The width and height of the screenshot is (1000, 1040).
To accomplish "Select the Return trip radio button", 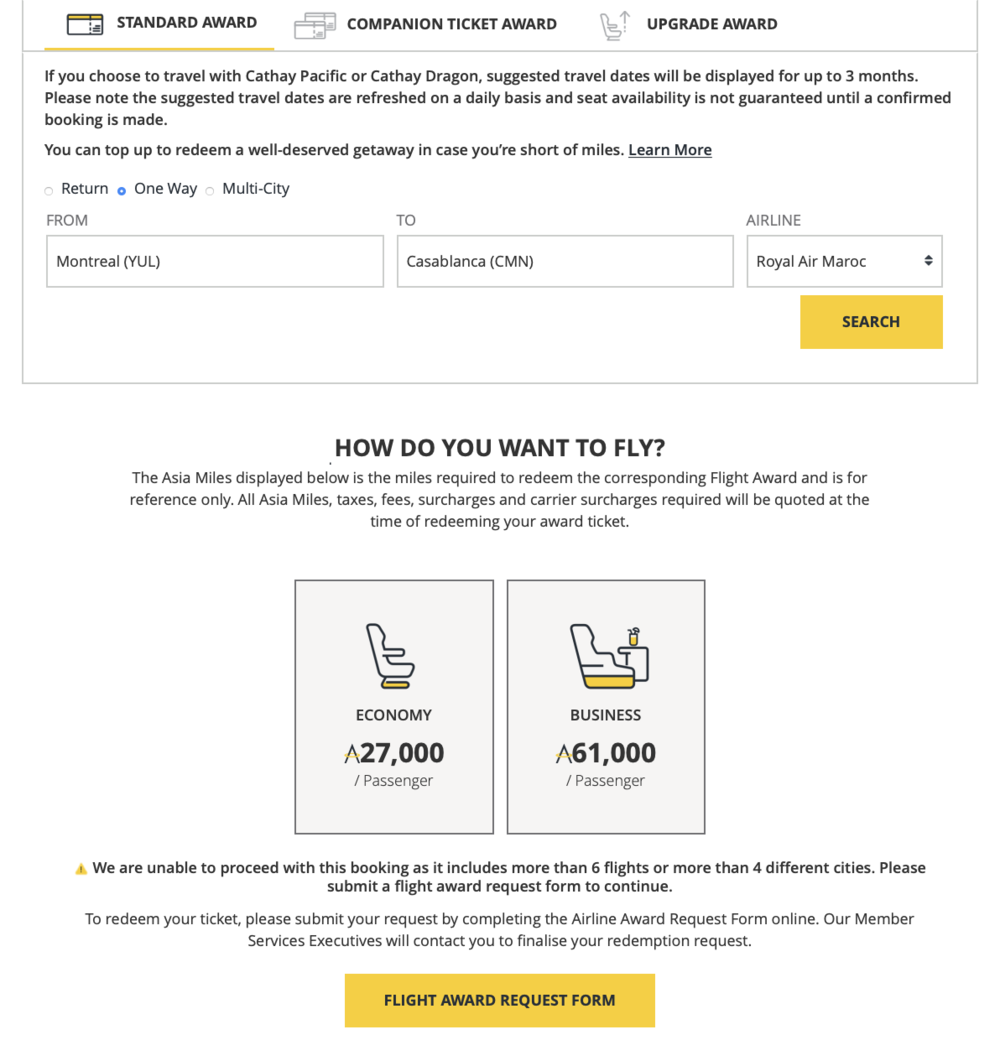I will (x=49, y=190).
